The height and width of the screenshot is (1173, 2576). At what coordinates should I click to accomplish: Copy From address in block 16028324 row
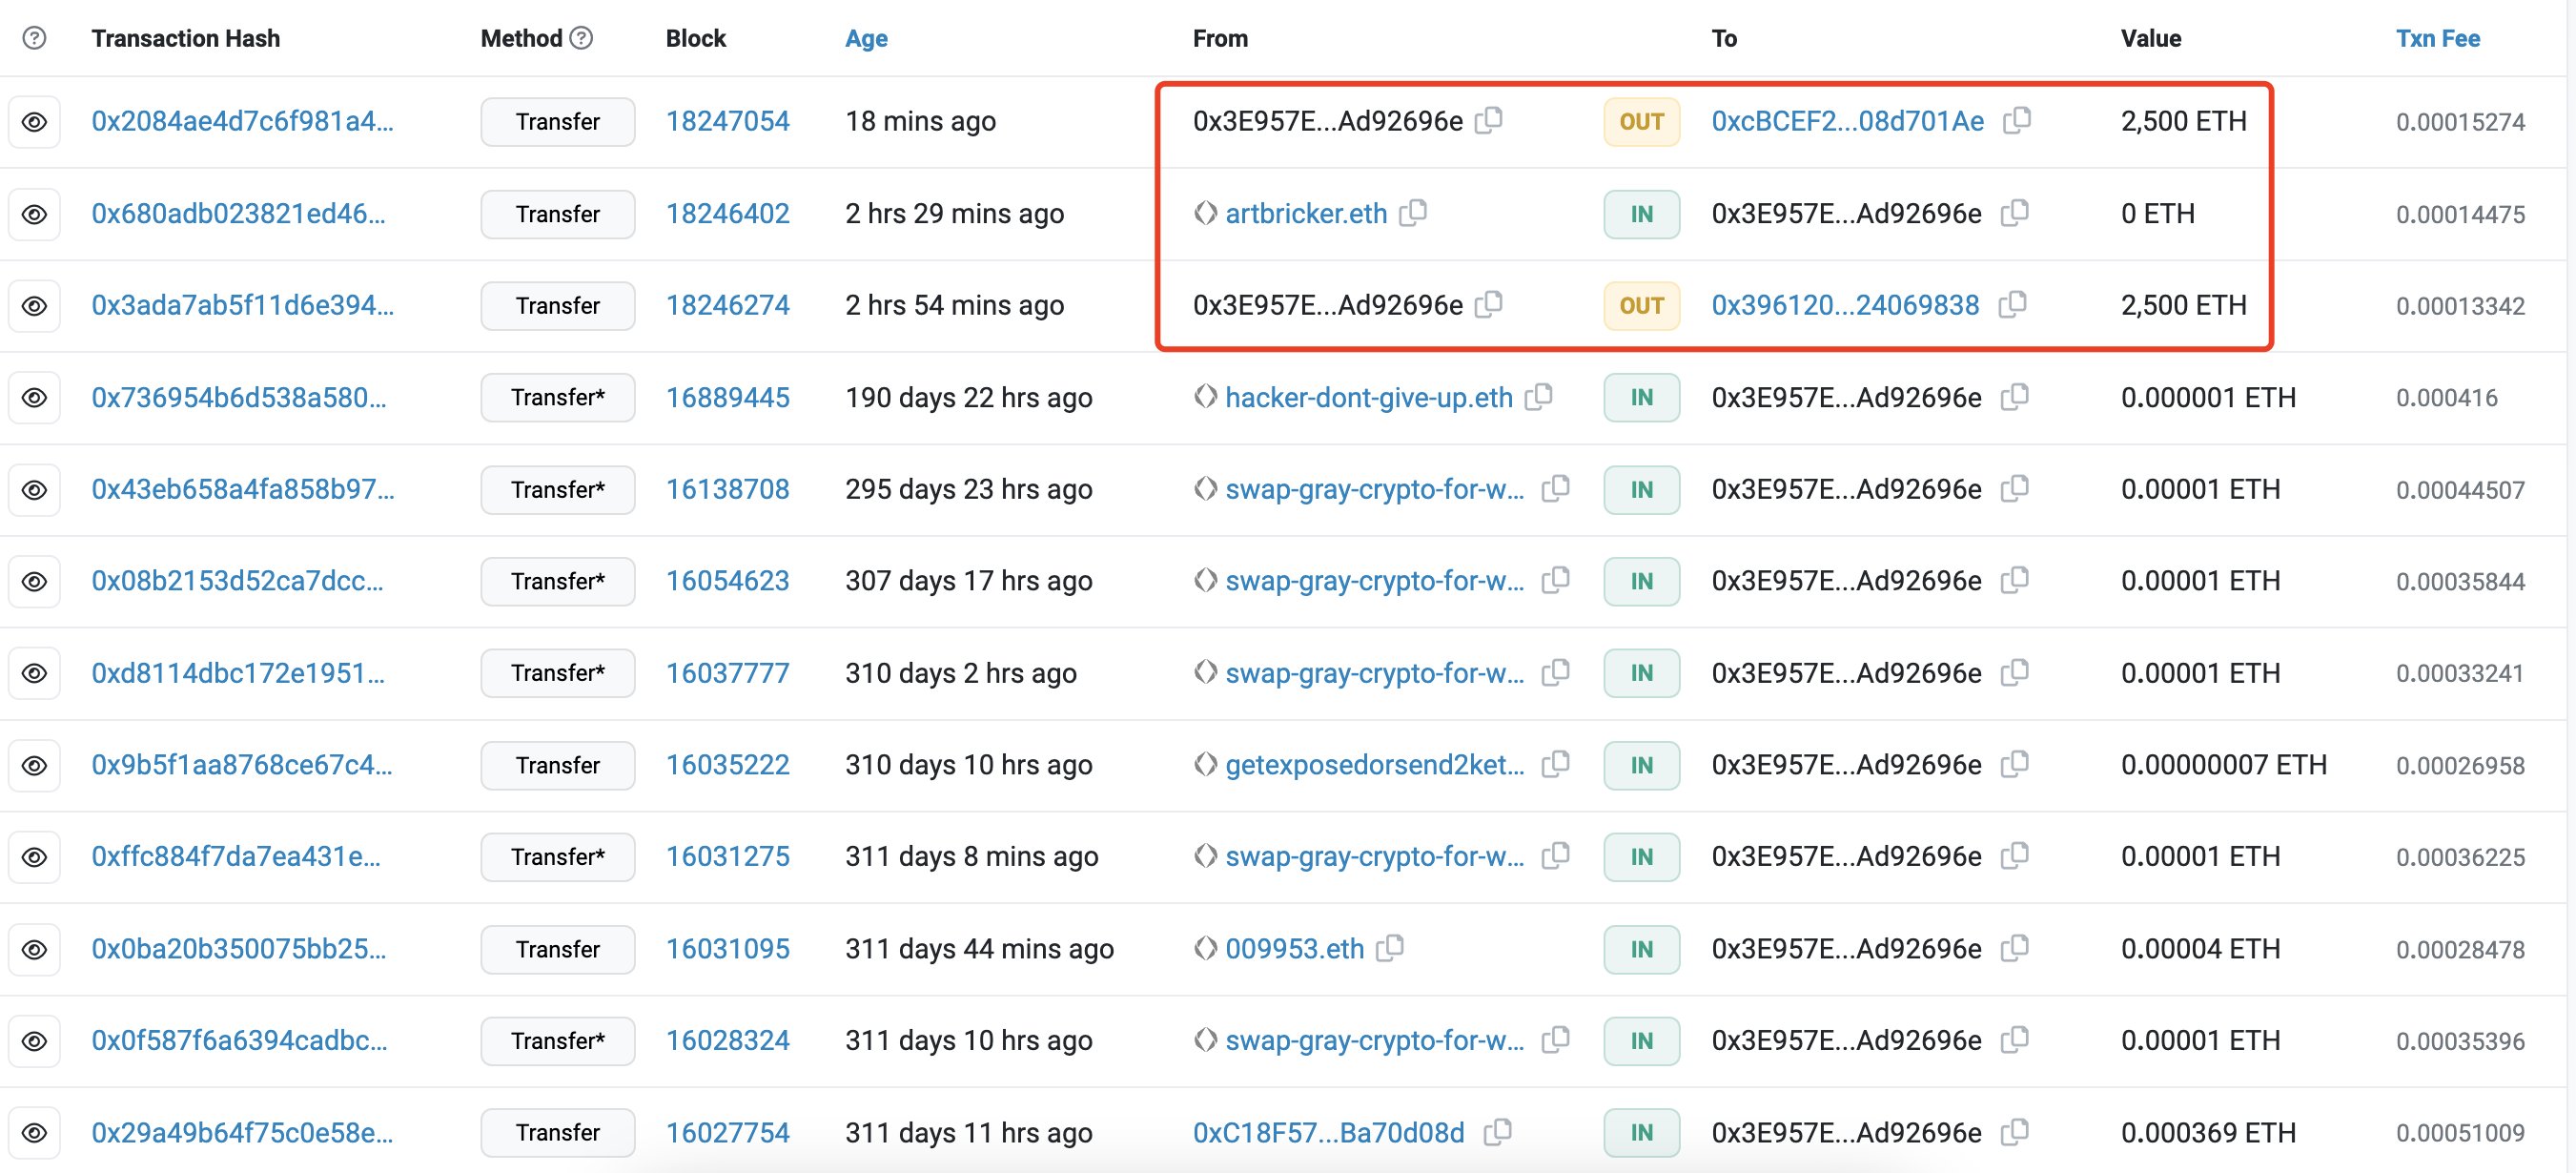pyautogui.click(x=1556, y=1040)
